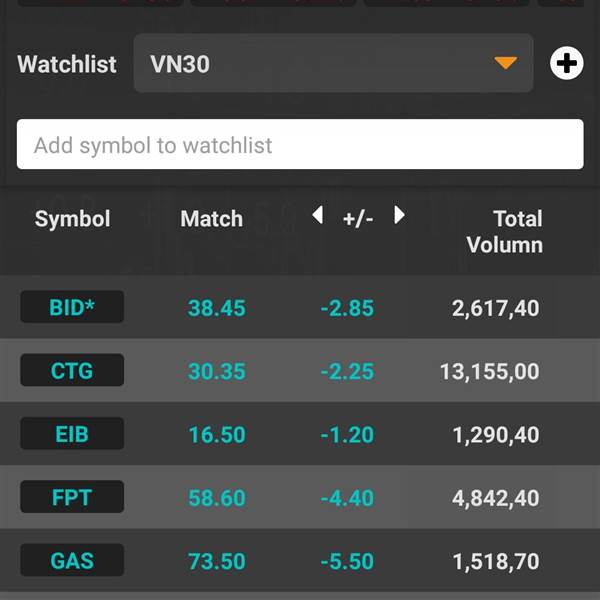
Task: Sort by the Symbol column header
Action: pos(72,218)
